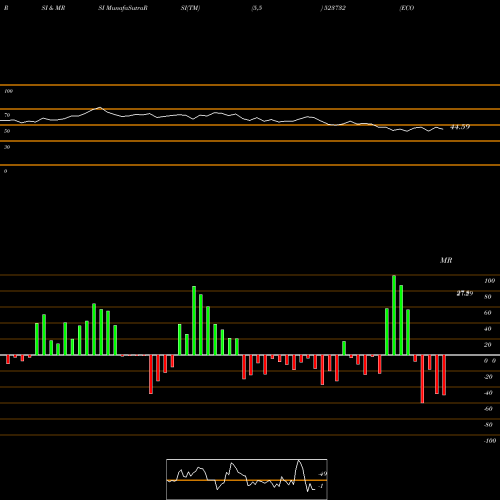This screenshot has width=500, height=500.
Task: Select the tallest green MR bar
Action: 394,315
